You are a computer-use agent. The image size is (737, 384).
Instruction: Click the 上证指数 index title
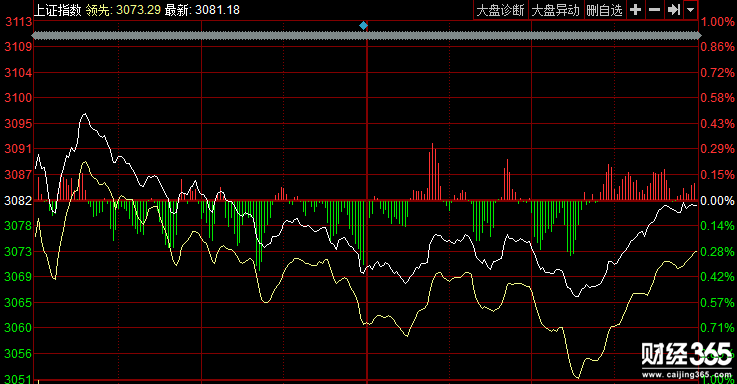tap(58, 10)
